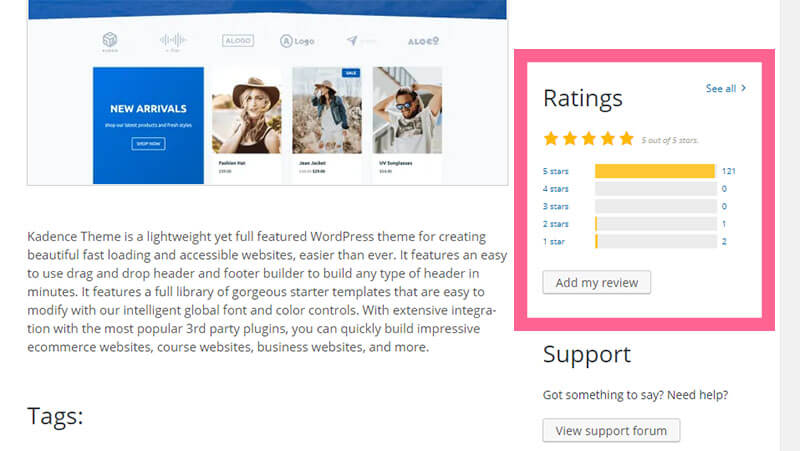This screenshot has width=800, height=451.
Task: Click the Sale badge on Jean Jacket
Action: pyautogui.click(x=351, y=73)
